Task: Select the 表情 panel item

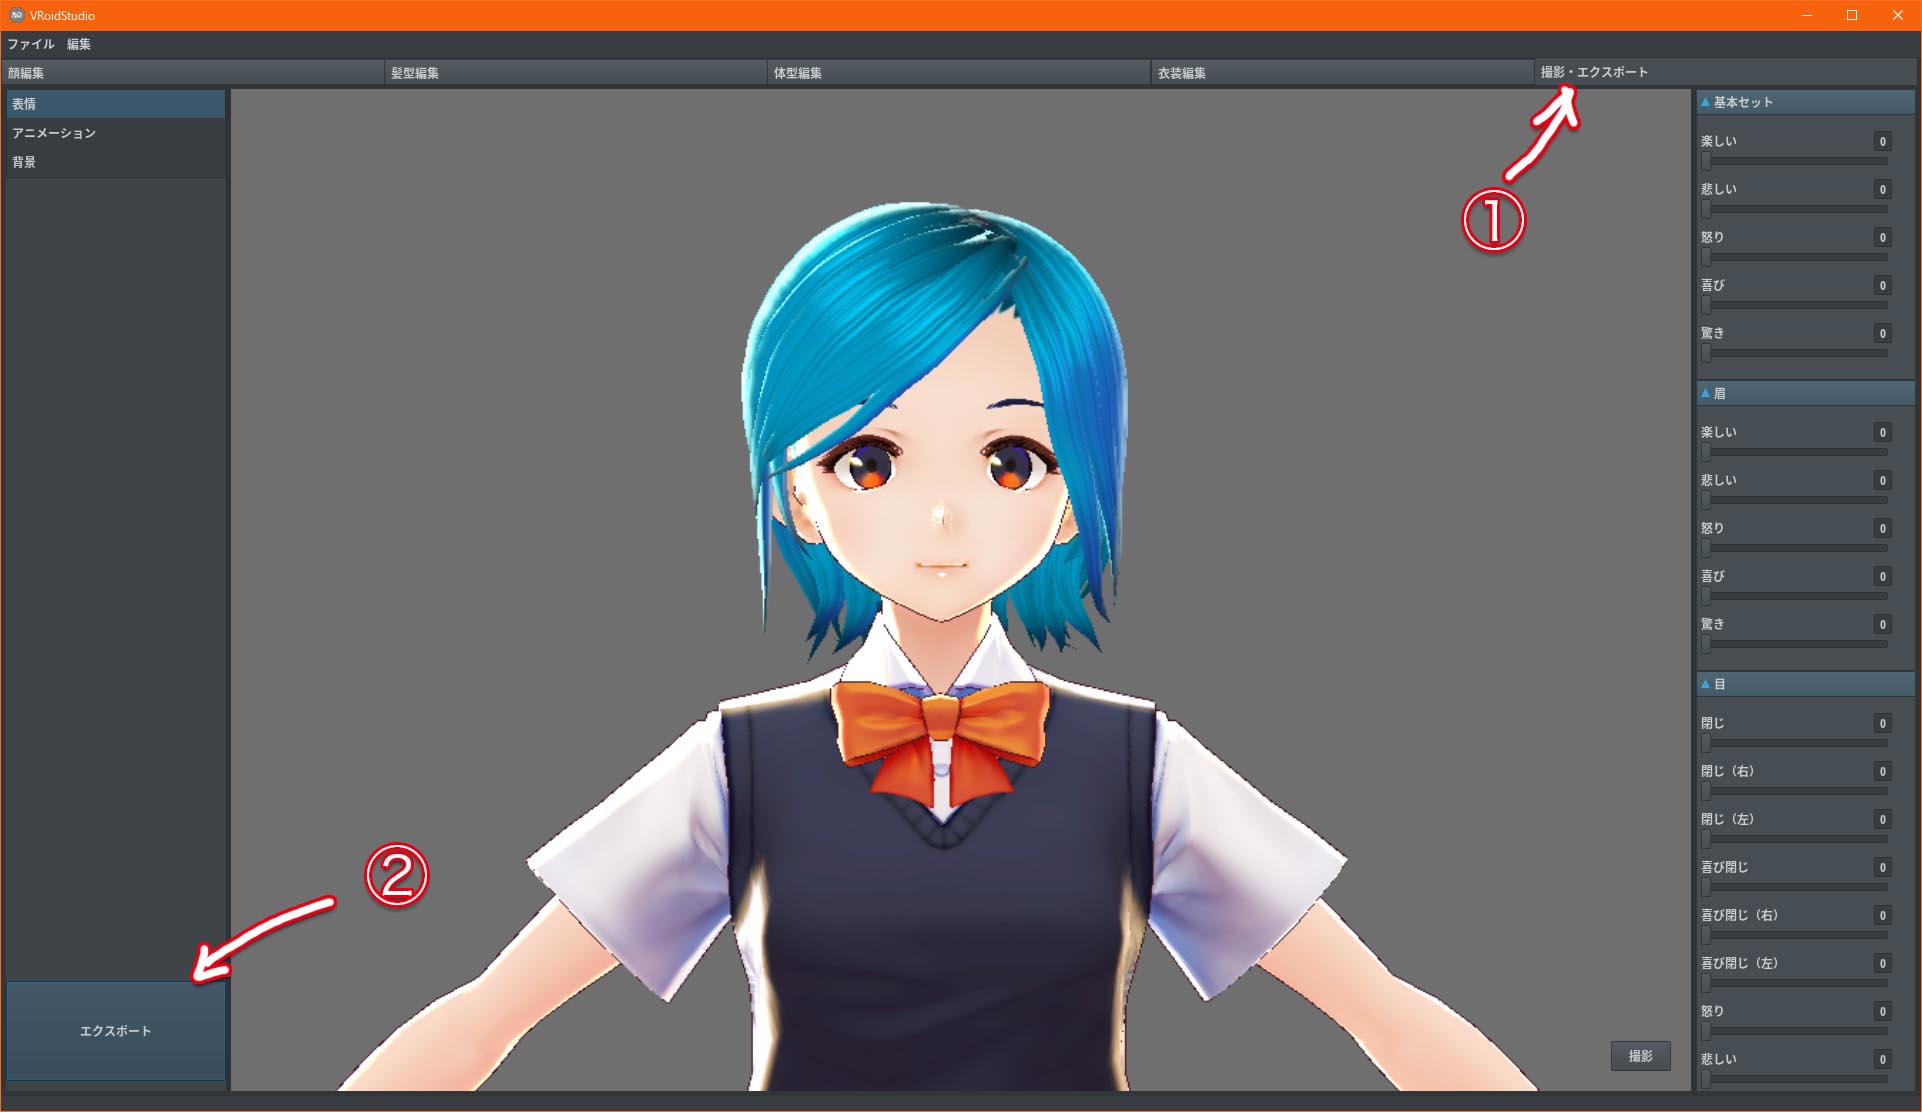Action: pyautogui.click(x=113, y=101)
